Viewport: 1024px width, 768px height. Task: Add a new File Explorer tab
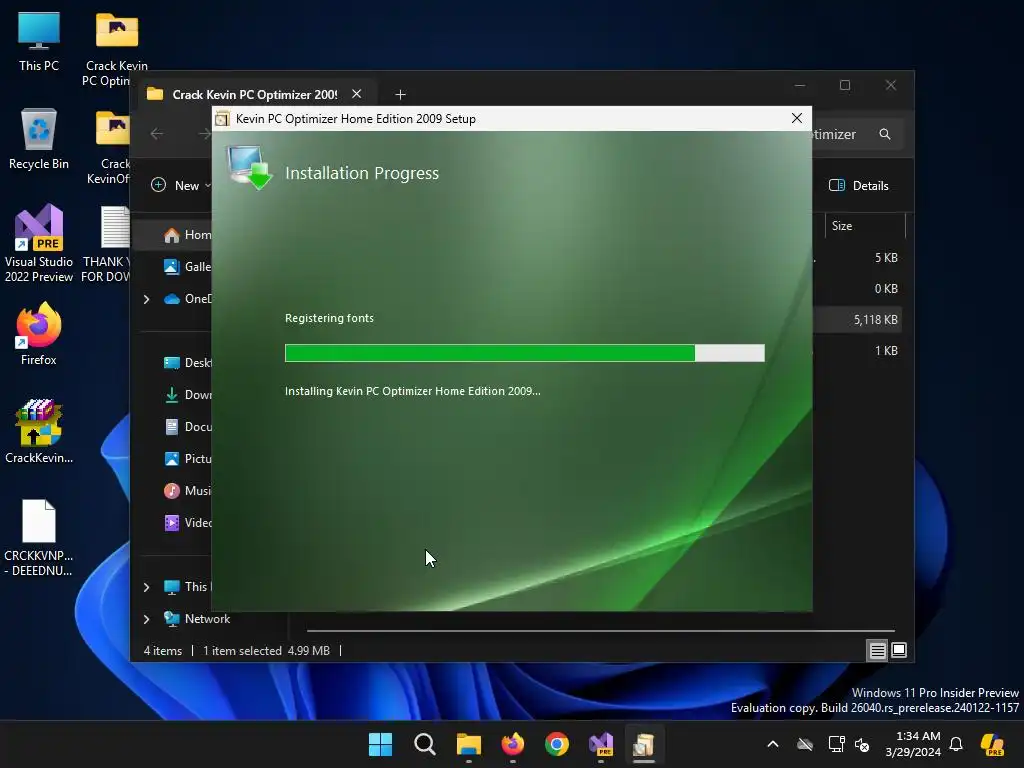[400, 95]
